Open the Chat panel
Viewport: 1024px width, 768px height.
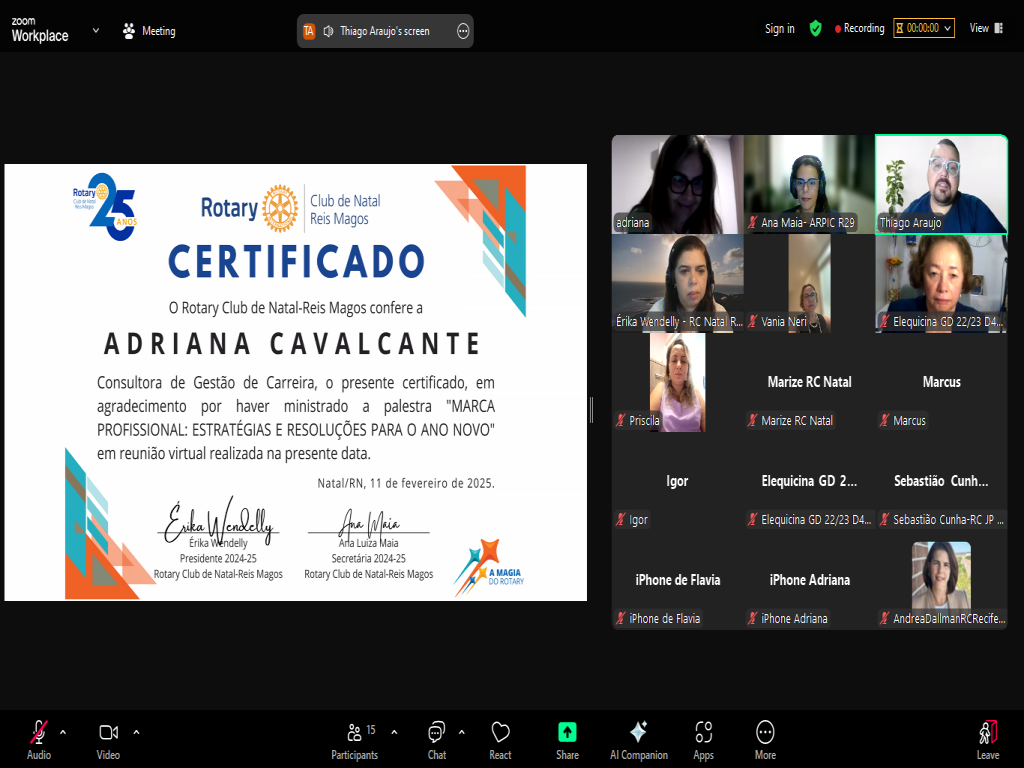(437, 739)
